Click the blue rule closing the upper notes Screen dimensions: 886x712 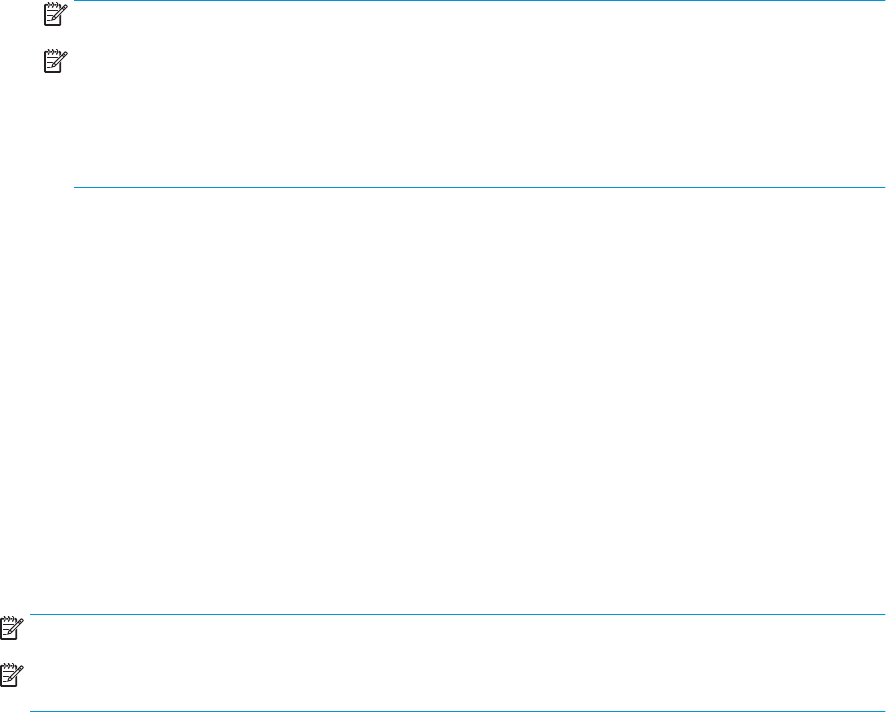click(x=480, y=187)
